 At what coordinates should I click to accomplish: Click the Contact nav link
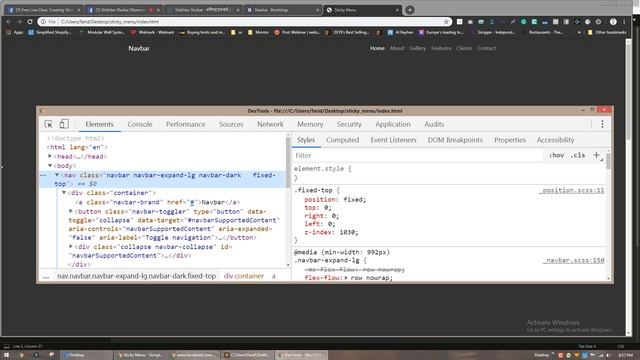[487, 48]
